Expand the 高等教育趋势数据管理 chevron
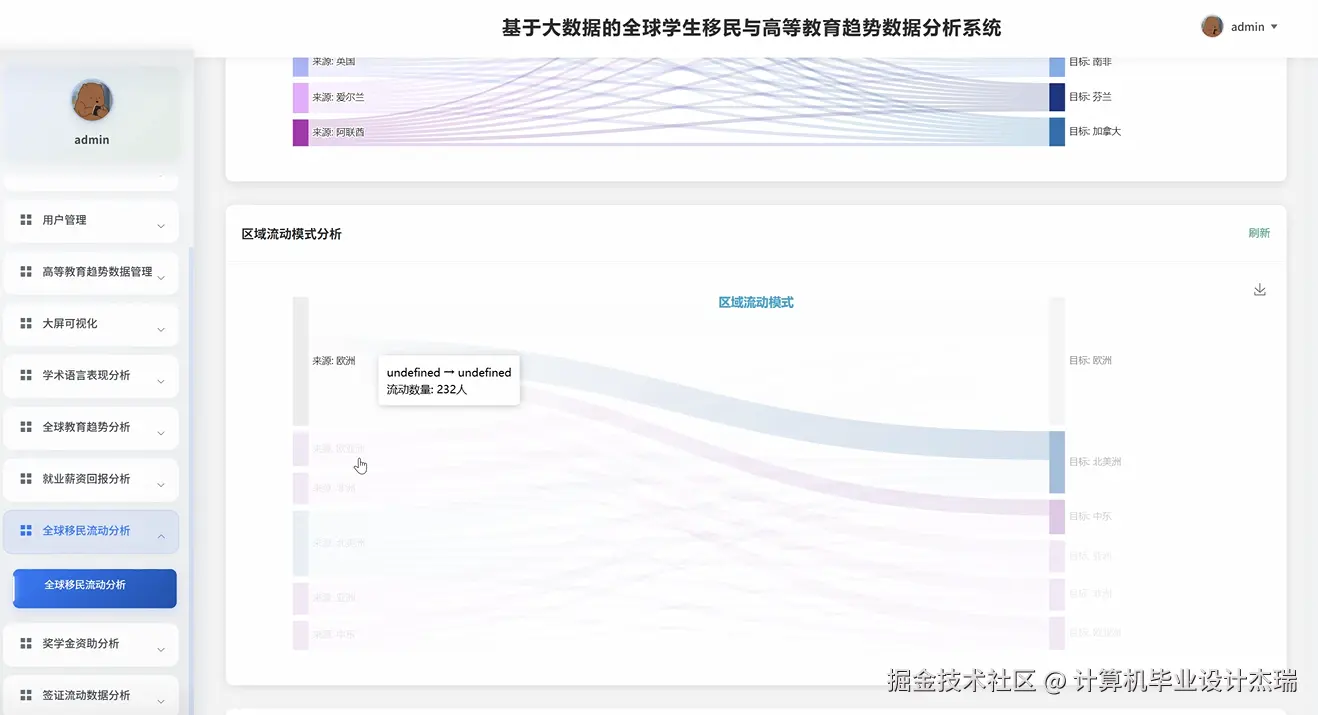 point(161,278)
